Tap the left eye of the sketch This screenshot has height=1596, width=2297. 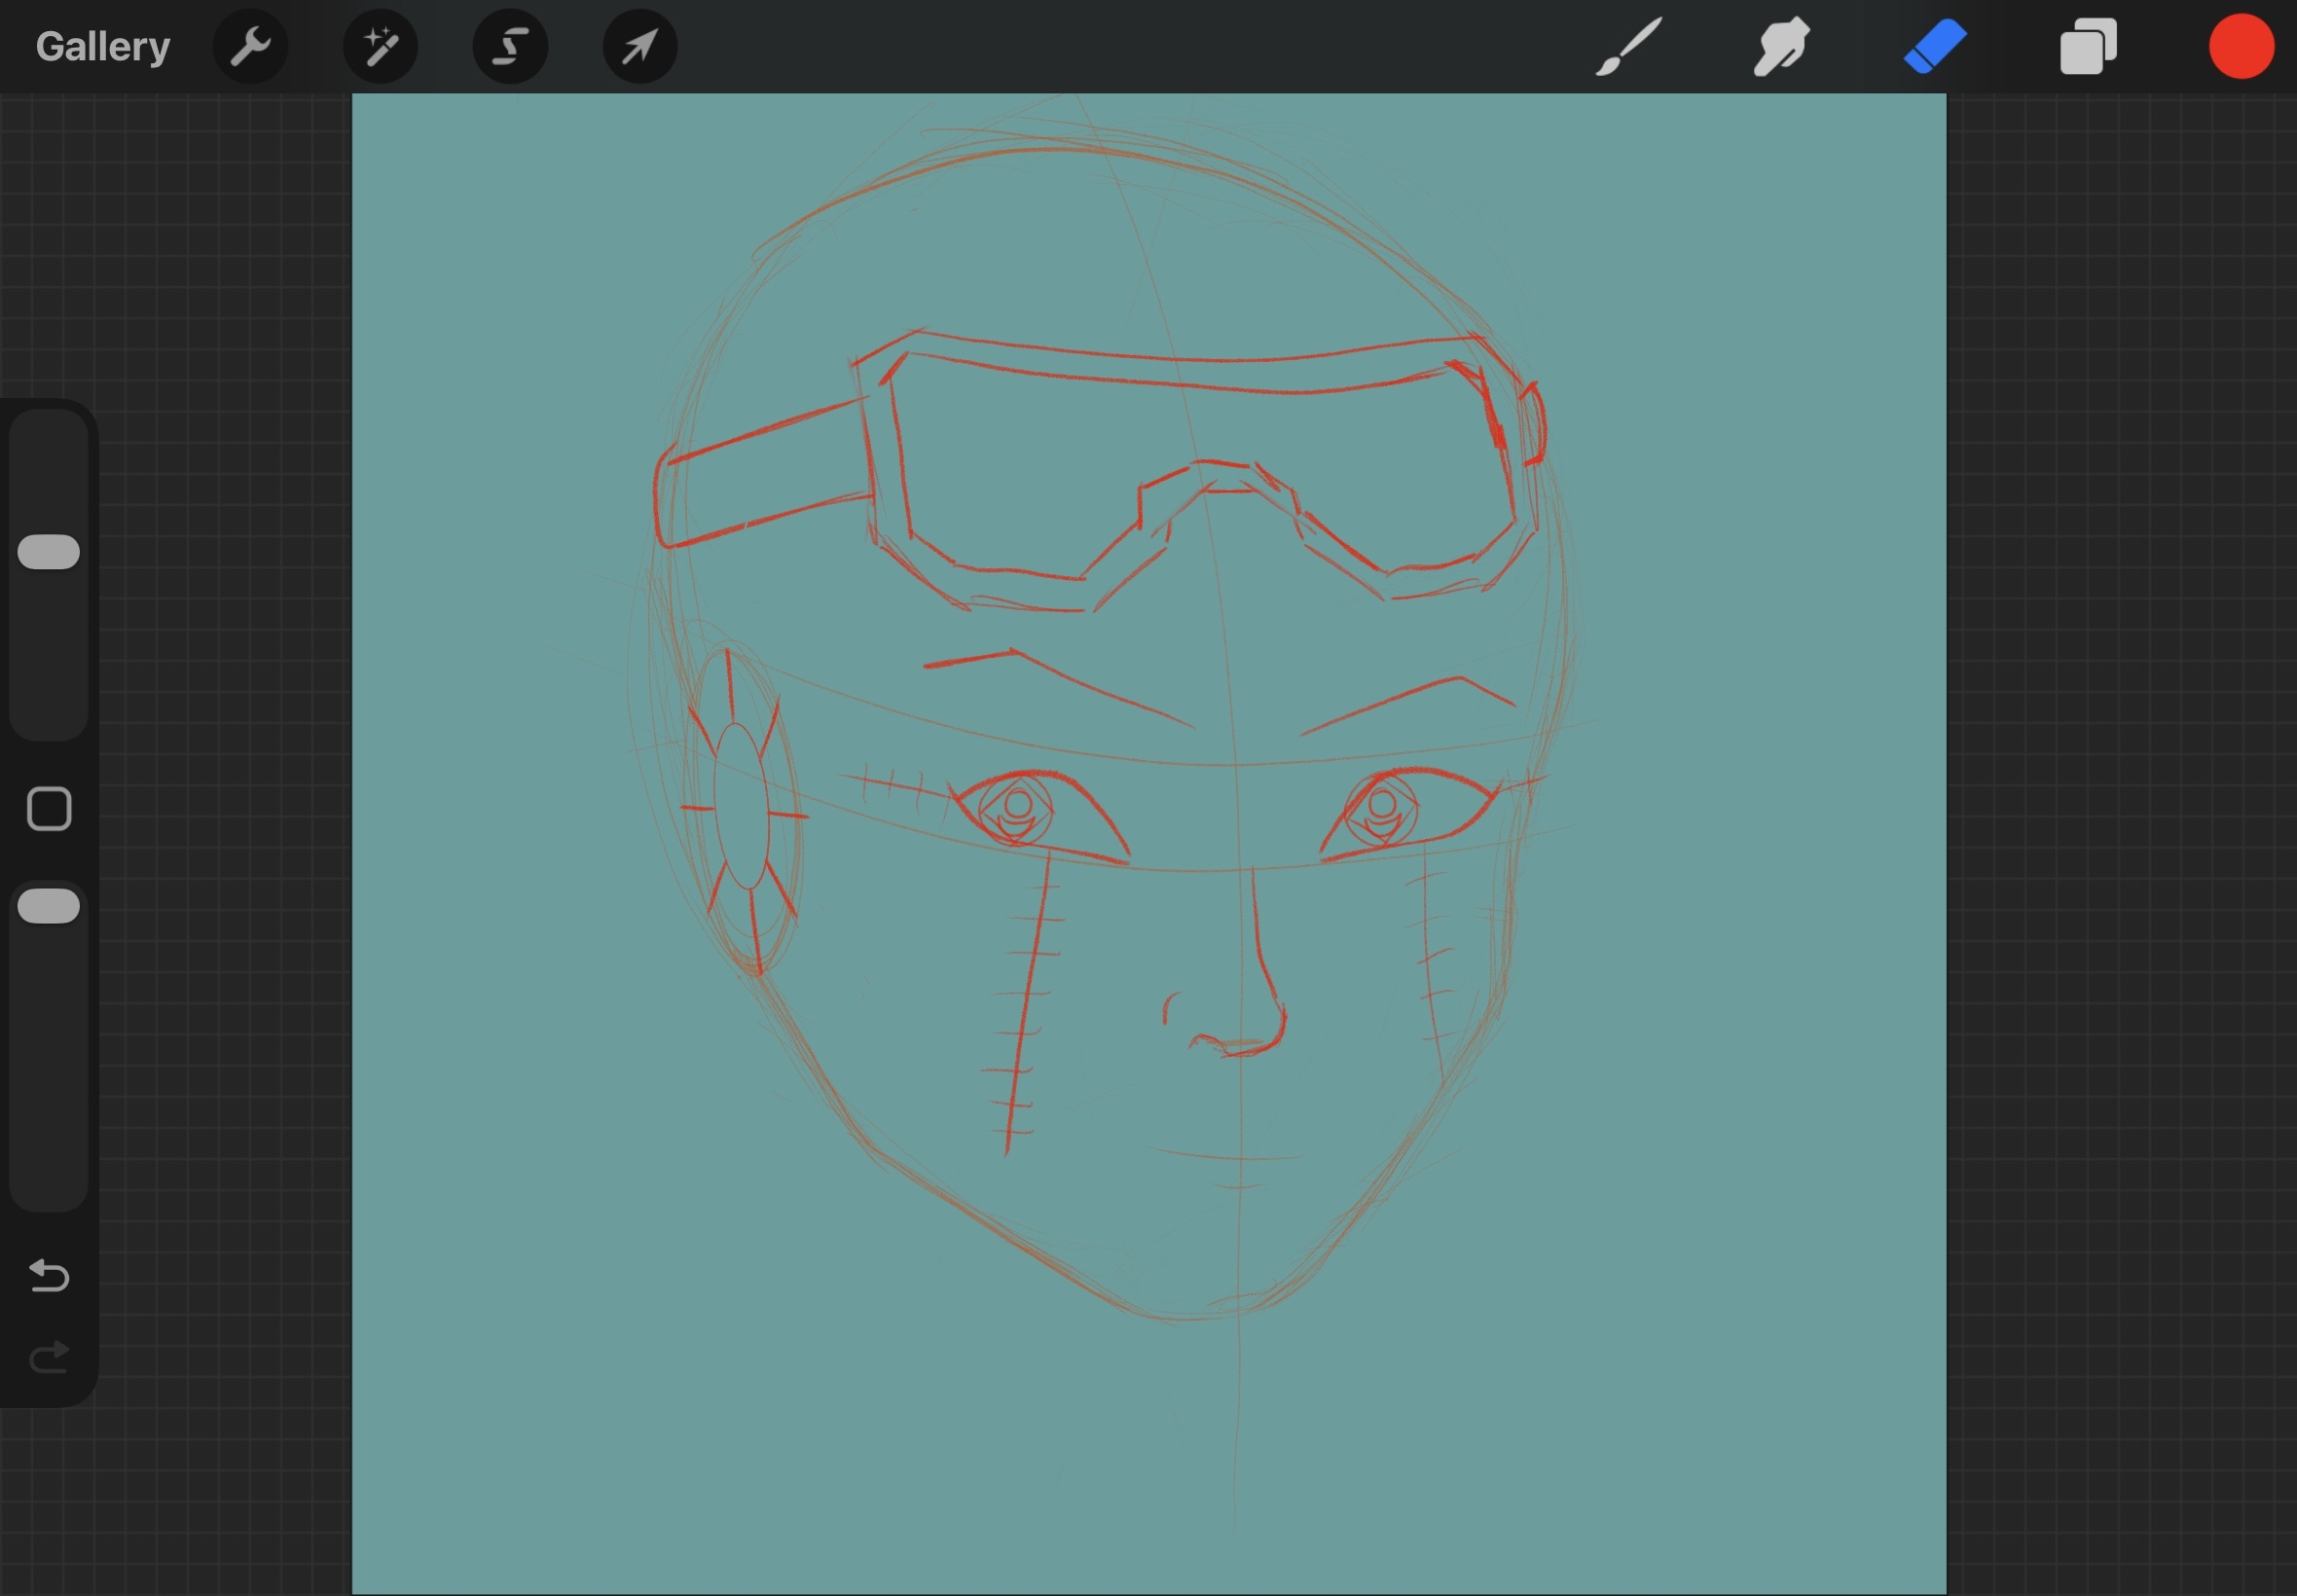coord(1037,815)
